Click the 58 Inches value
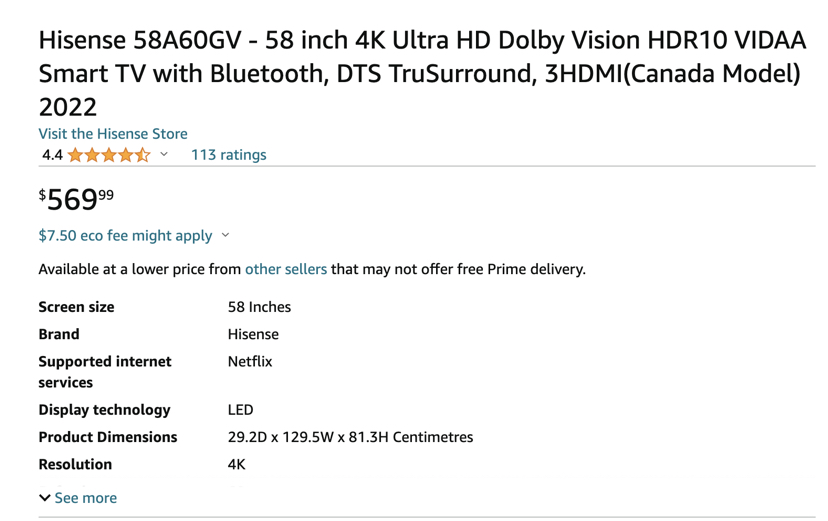828x521 pixels. pyautogui.click(x=259, y=307)
